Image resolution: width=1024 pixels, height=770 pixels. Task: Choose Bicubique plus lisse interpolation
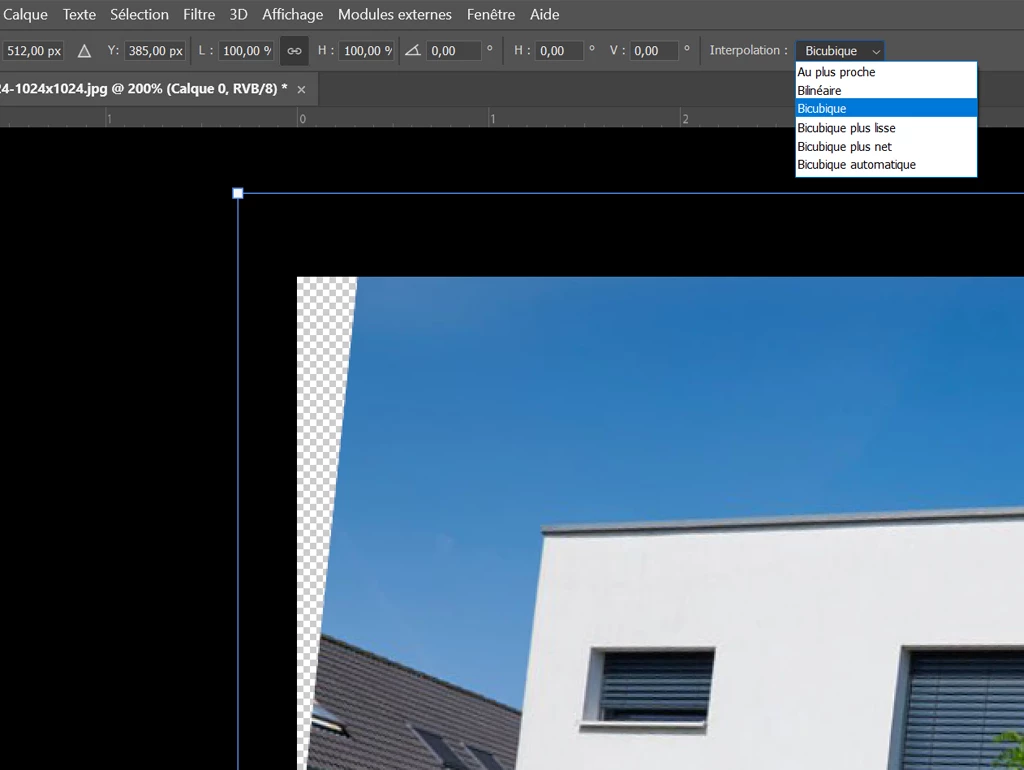886,128
